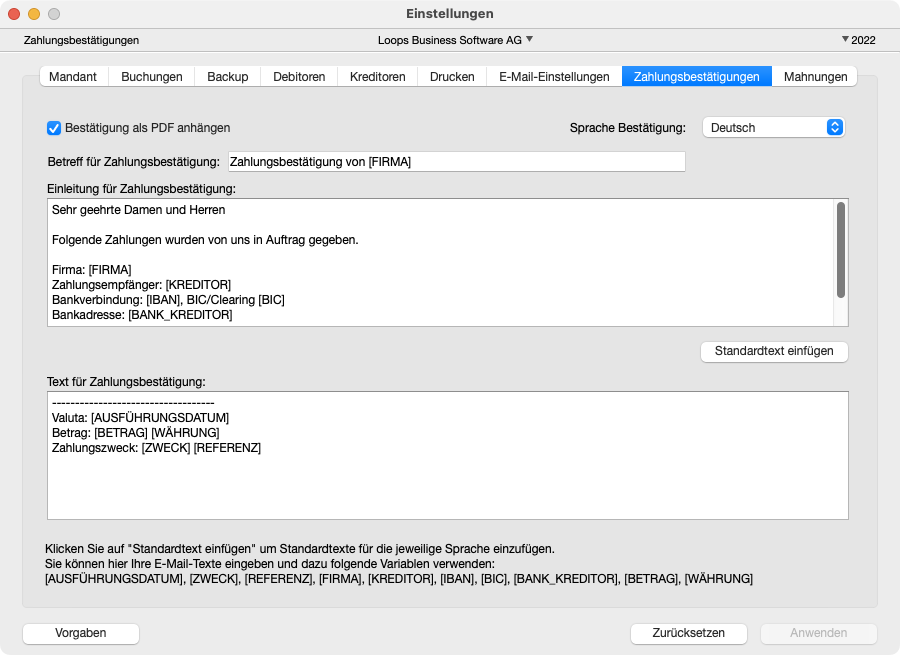Open the Buchungen tab
This screenshot has width=900, height=655.
[x=152, y=77]
